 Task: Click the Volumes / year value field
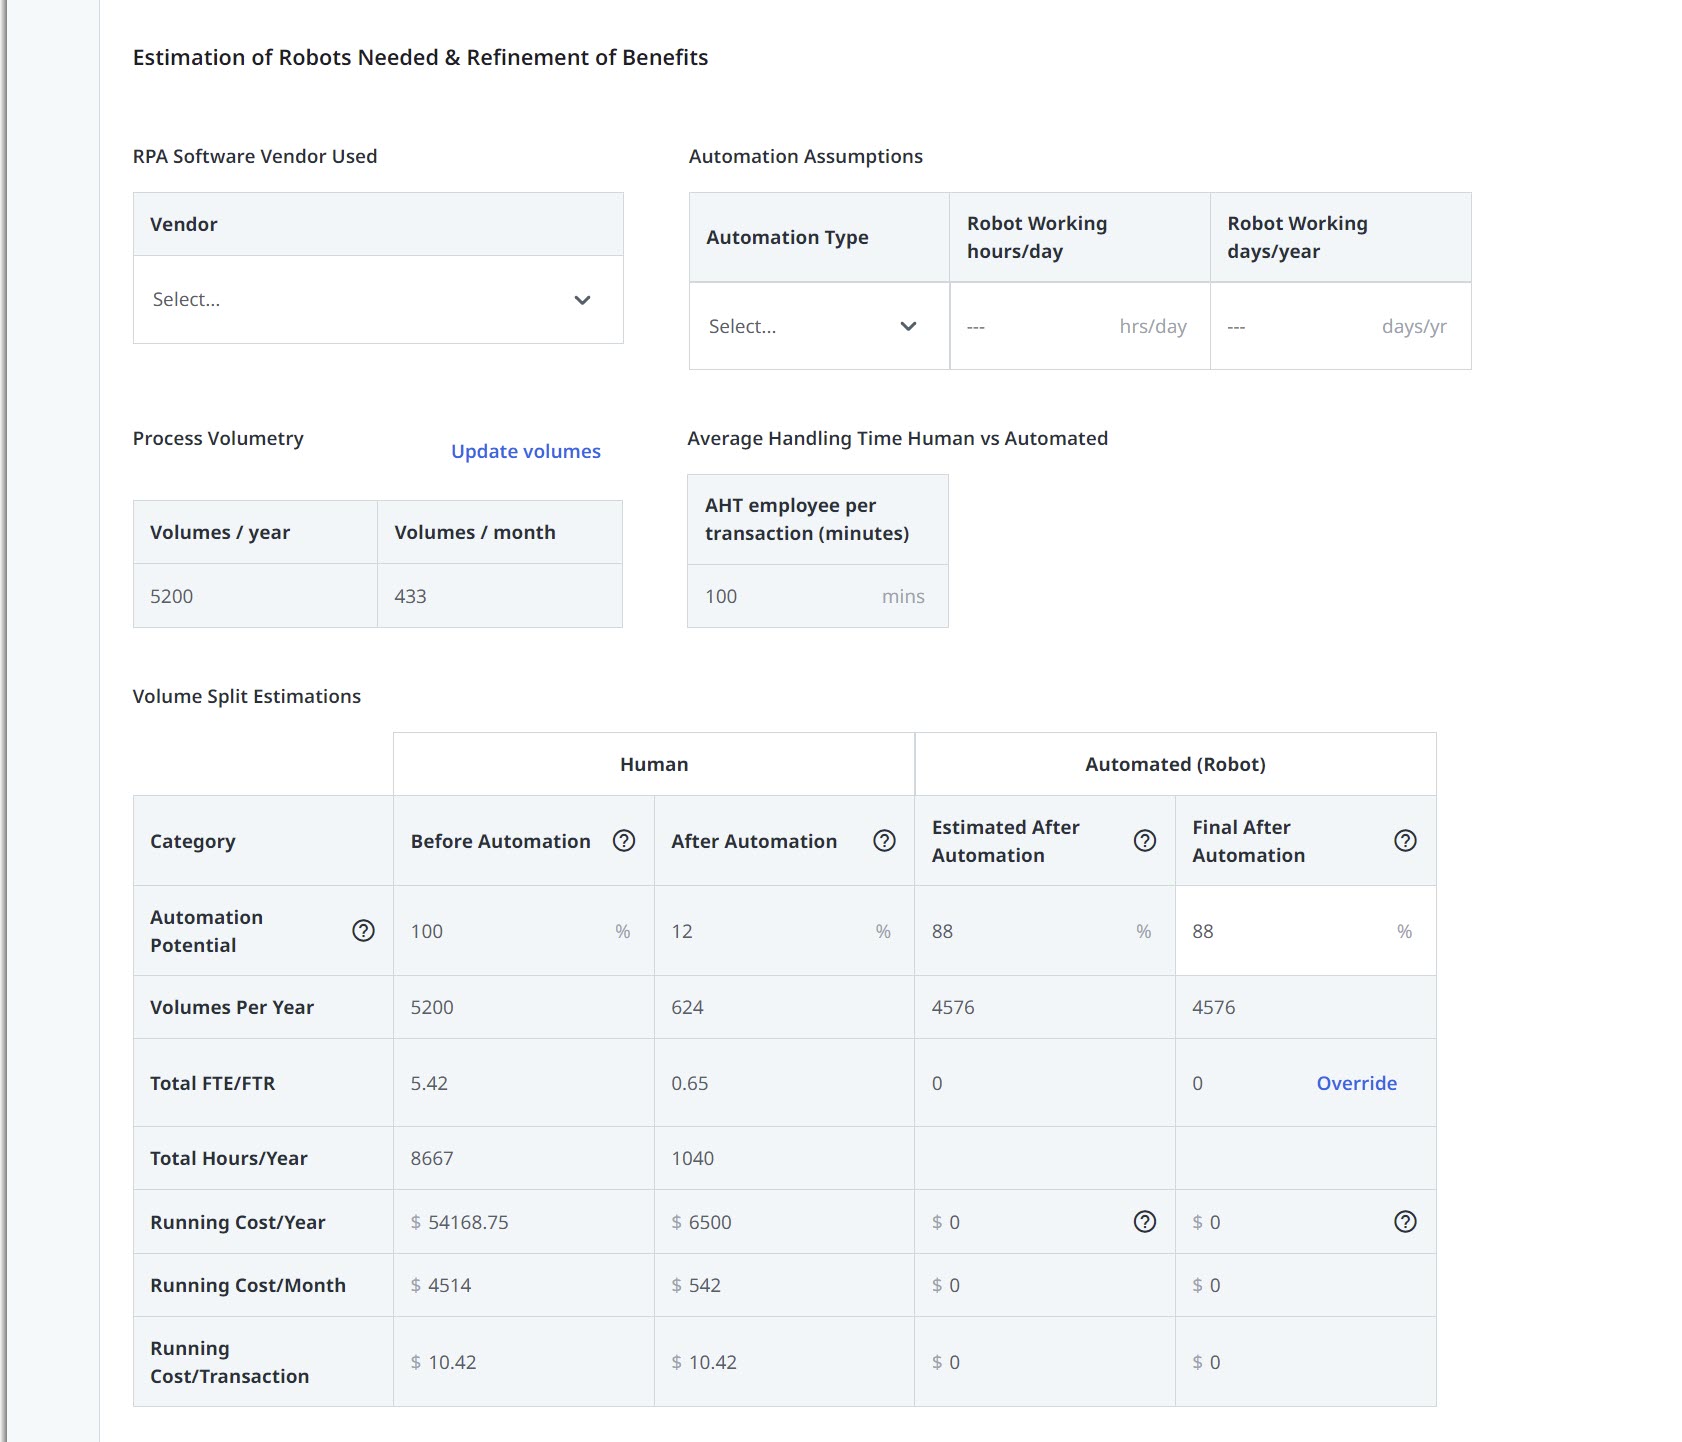(255, 597)
